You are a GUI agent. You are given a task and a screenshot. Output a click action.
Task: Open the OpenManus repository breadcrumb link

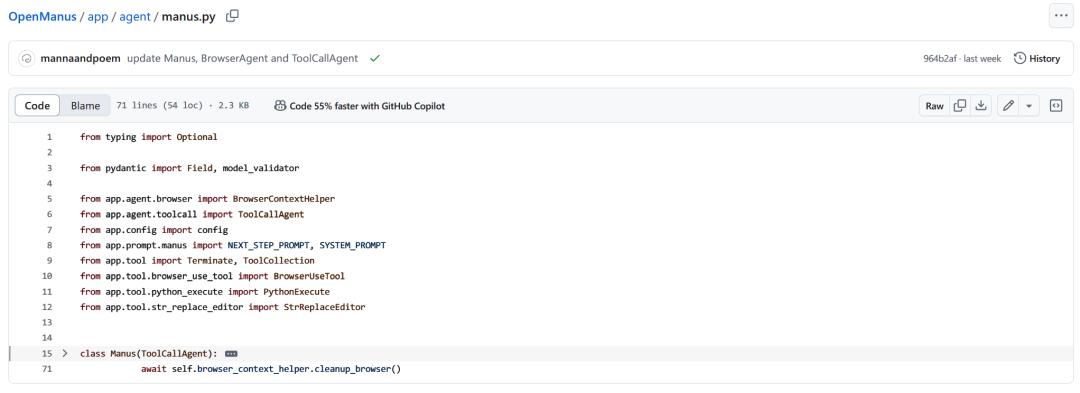[42, 17]
